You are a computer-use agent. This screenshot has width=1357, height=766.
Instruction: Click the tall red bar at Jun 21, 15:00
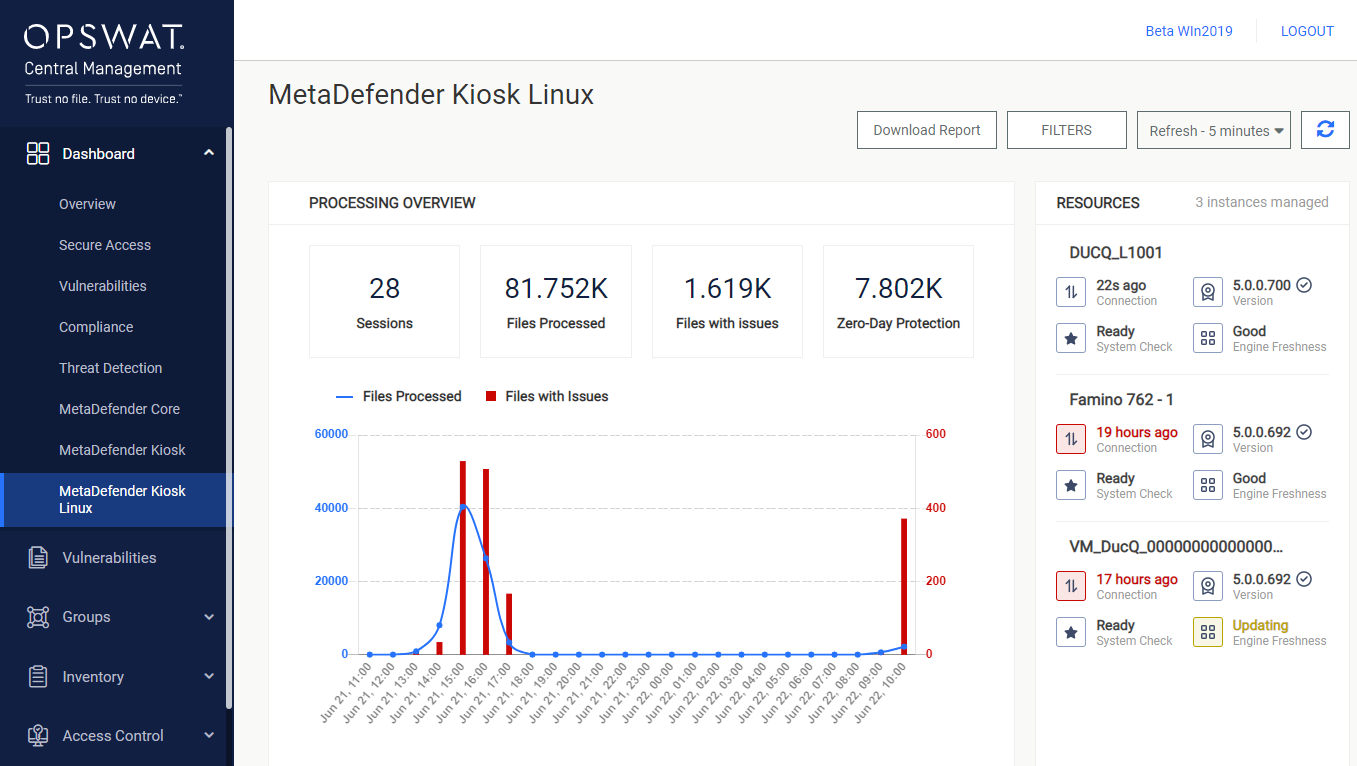tap(463, 557)
